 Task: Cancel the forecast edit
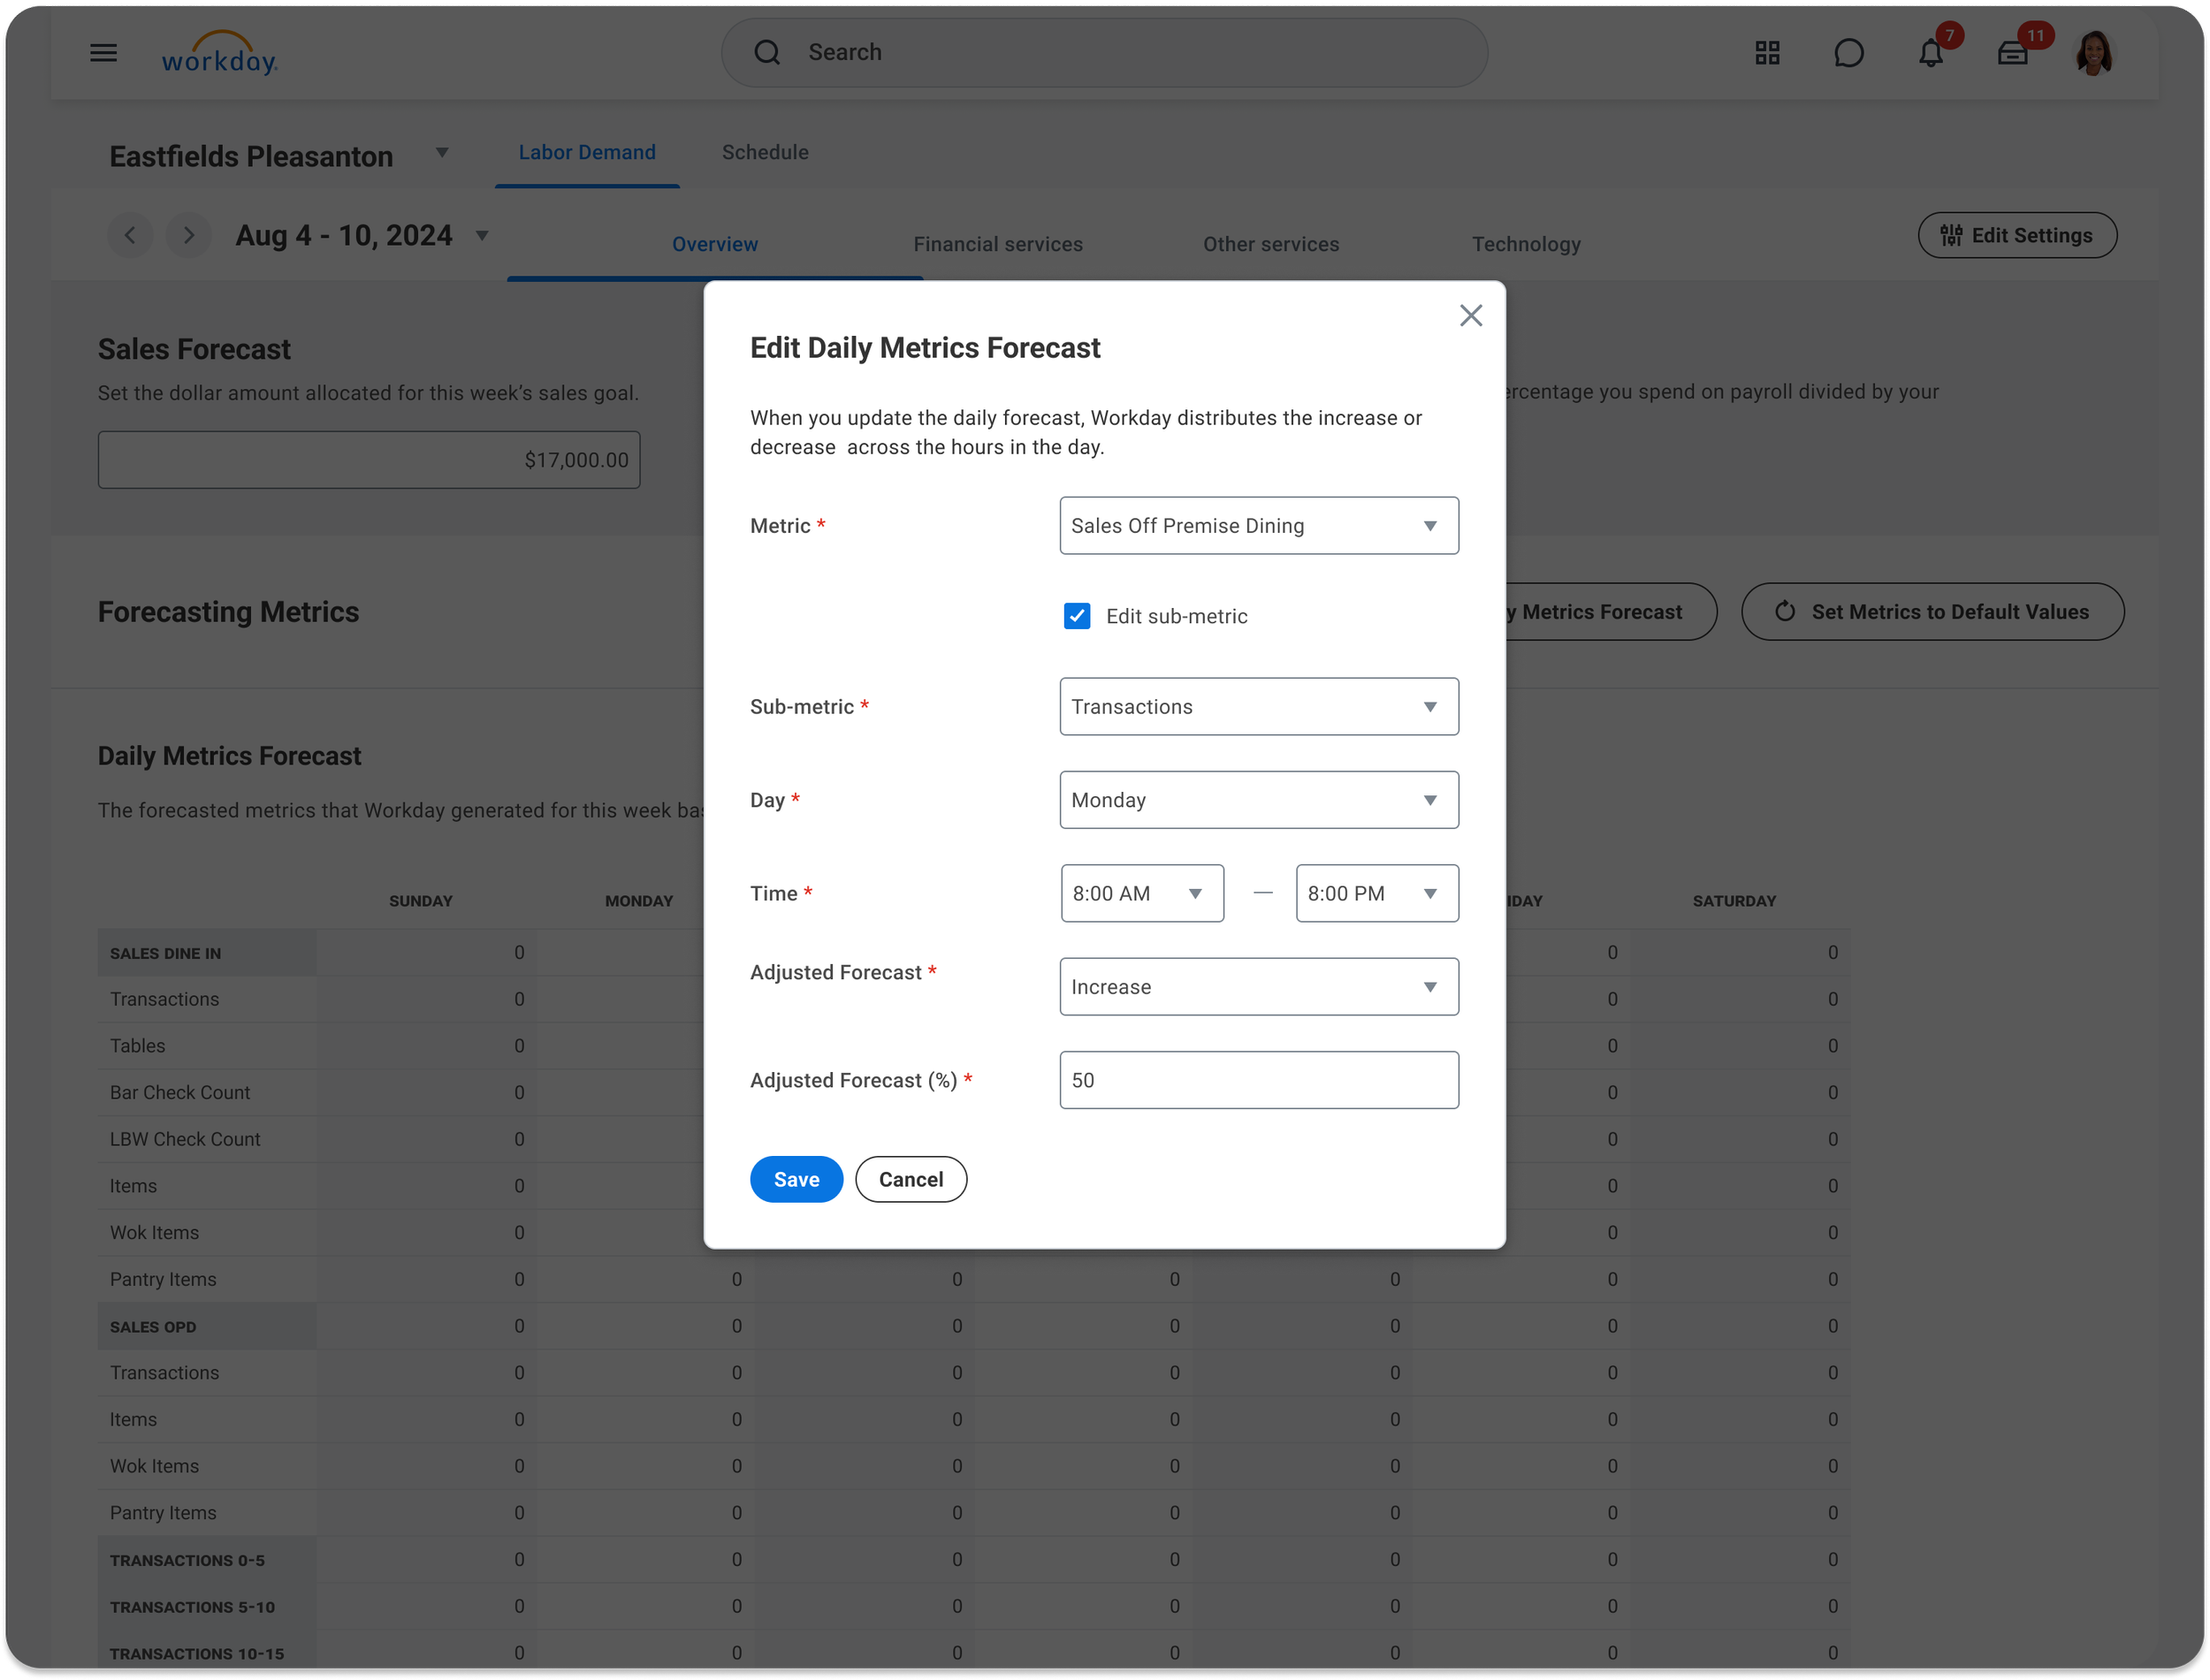910,1180
